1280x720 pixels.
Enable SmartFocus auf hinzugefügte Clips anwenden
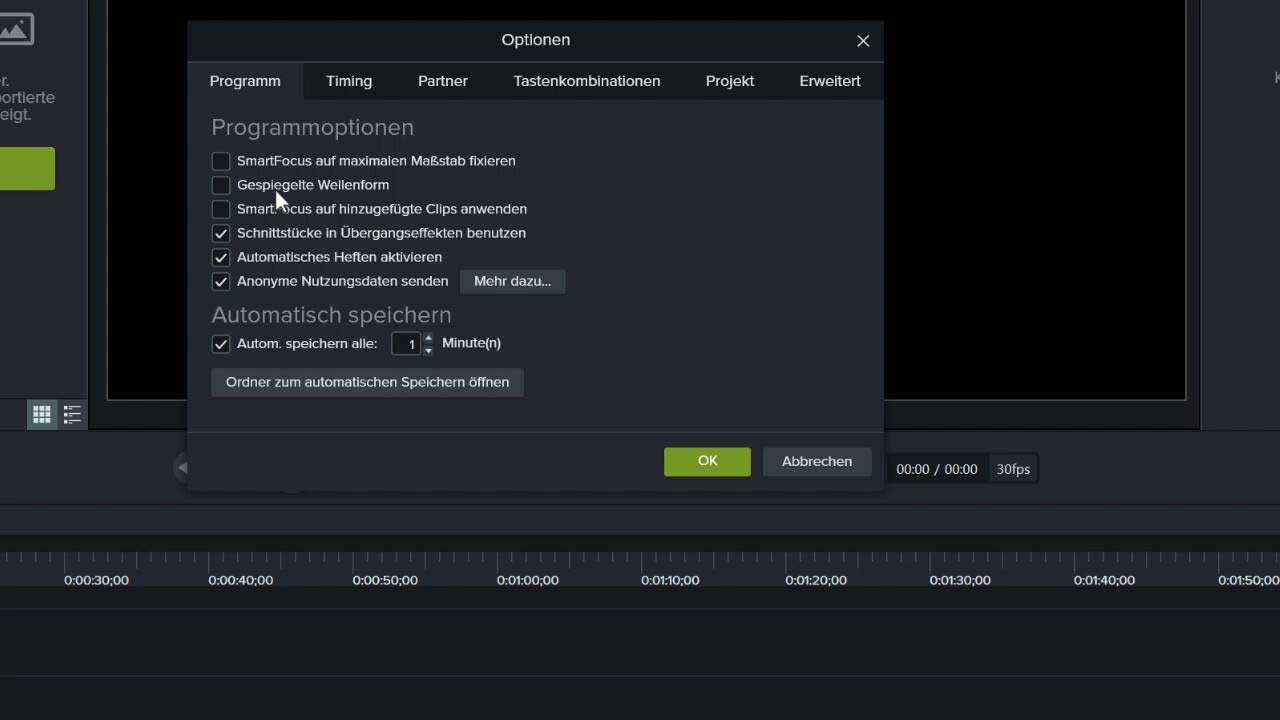tap(221, 209)
